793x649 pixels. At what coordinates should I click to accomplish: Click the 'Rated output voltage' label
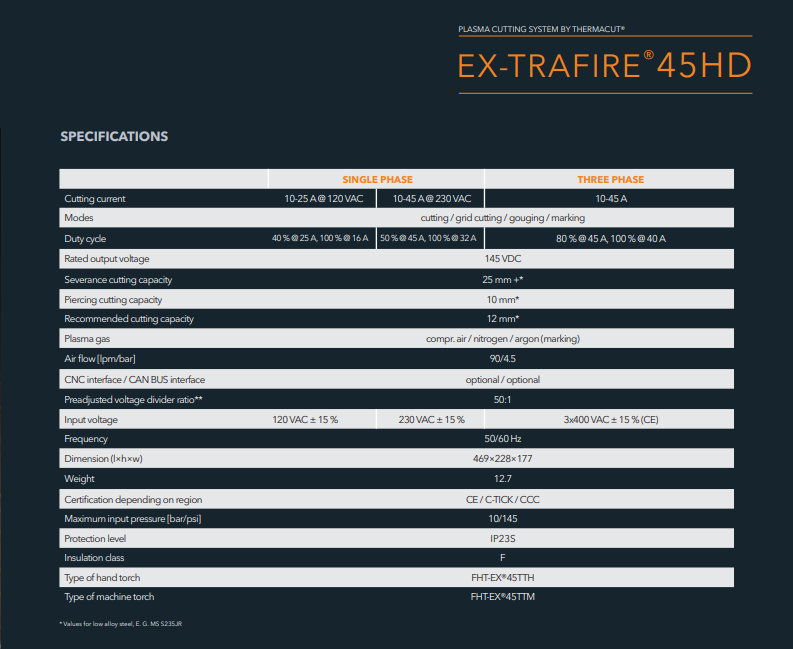[107, 259]
